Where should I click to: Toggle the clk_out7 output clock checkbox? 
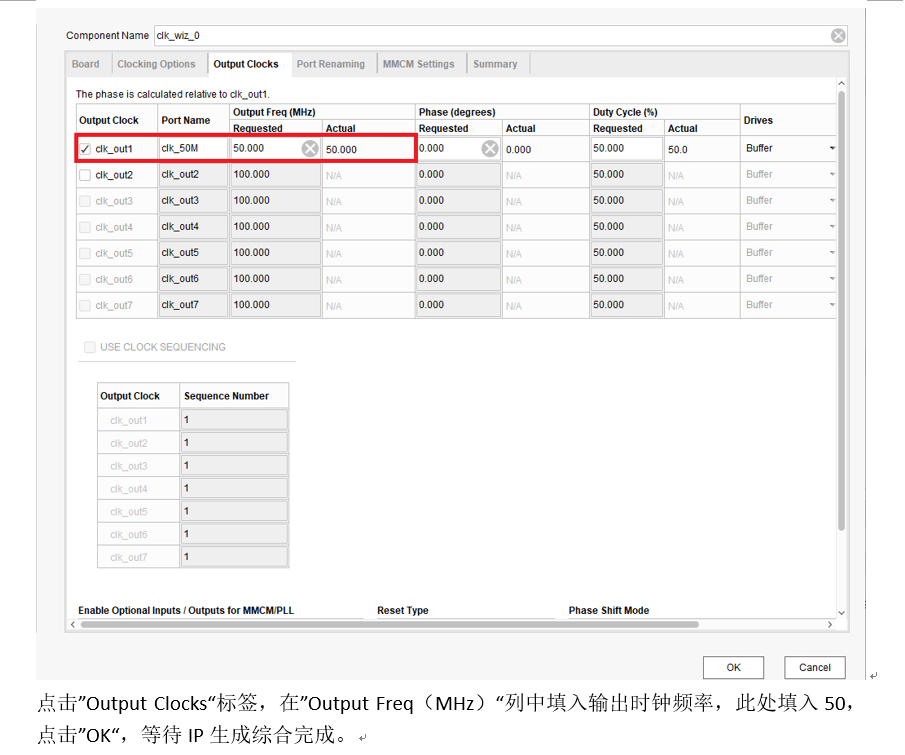pyautogui.click(x=85, y=305)
